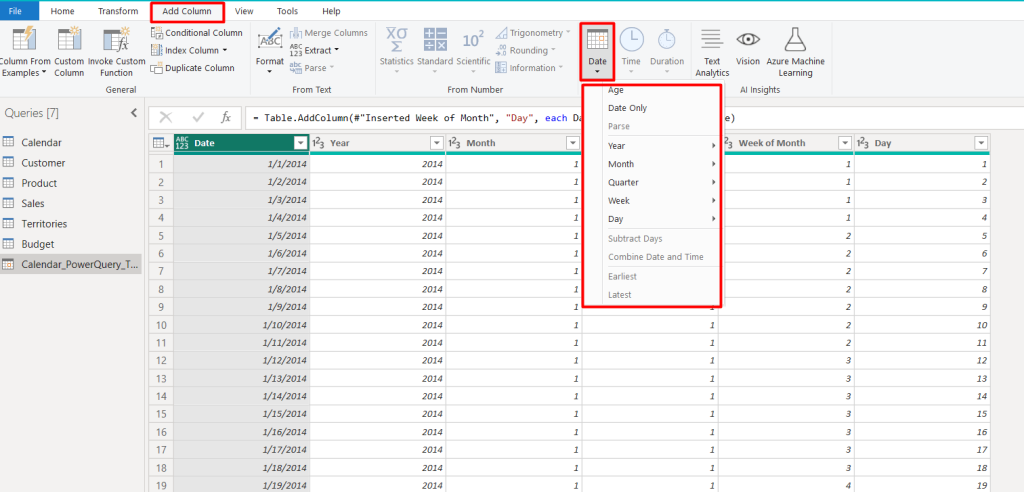This screenshot has width=1024, height=492.
Task: Click the Standard operations icon
Action: pos(435,40)
